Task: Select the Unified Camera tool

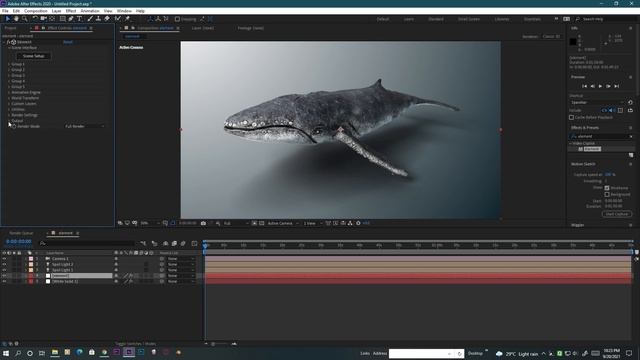Action: click(43, 19)
